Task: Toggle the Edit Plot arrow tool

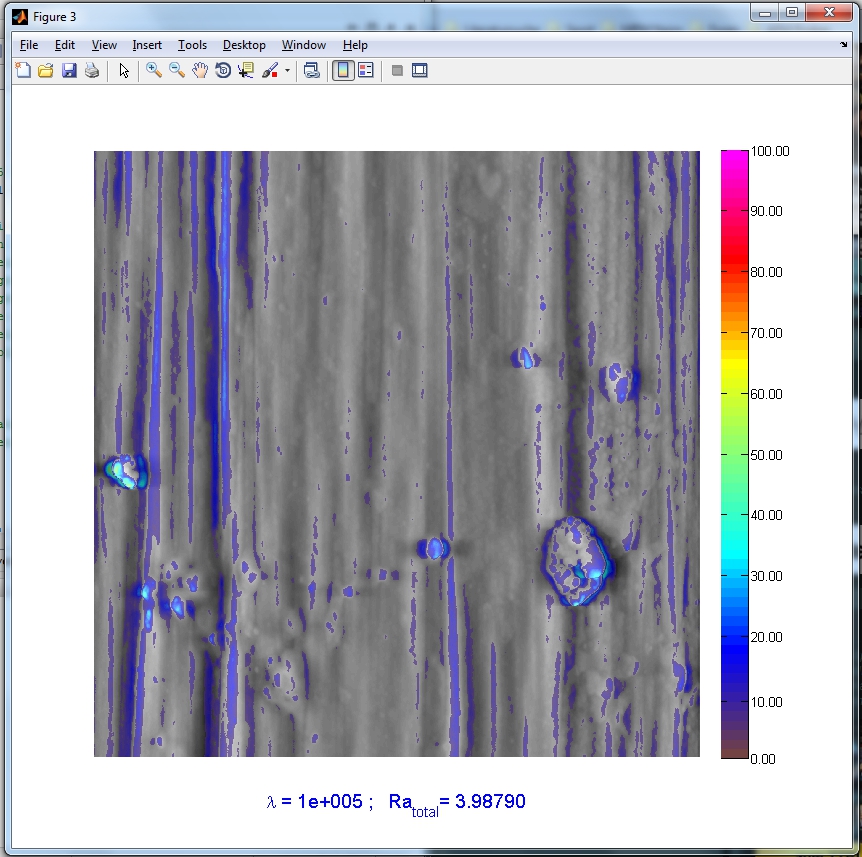Action: [124, 71]
